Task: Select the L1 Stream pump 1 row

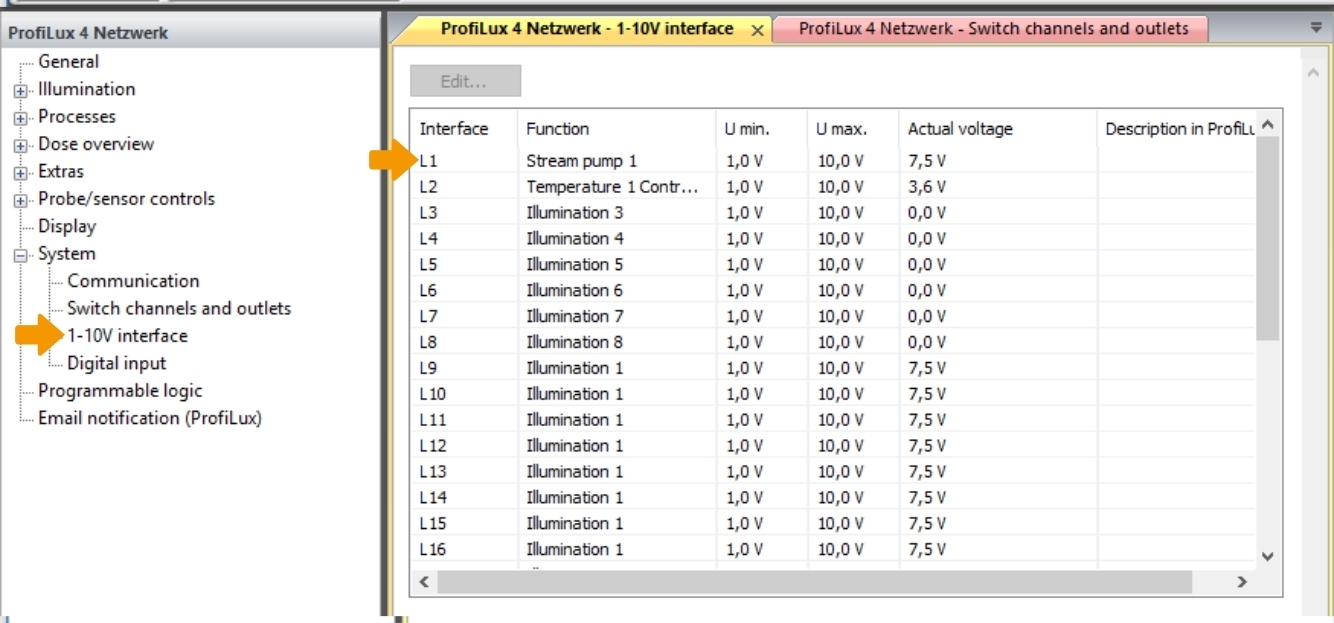Action: click(x=833, y=160)
